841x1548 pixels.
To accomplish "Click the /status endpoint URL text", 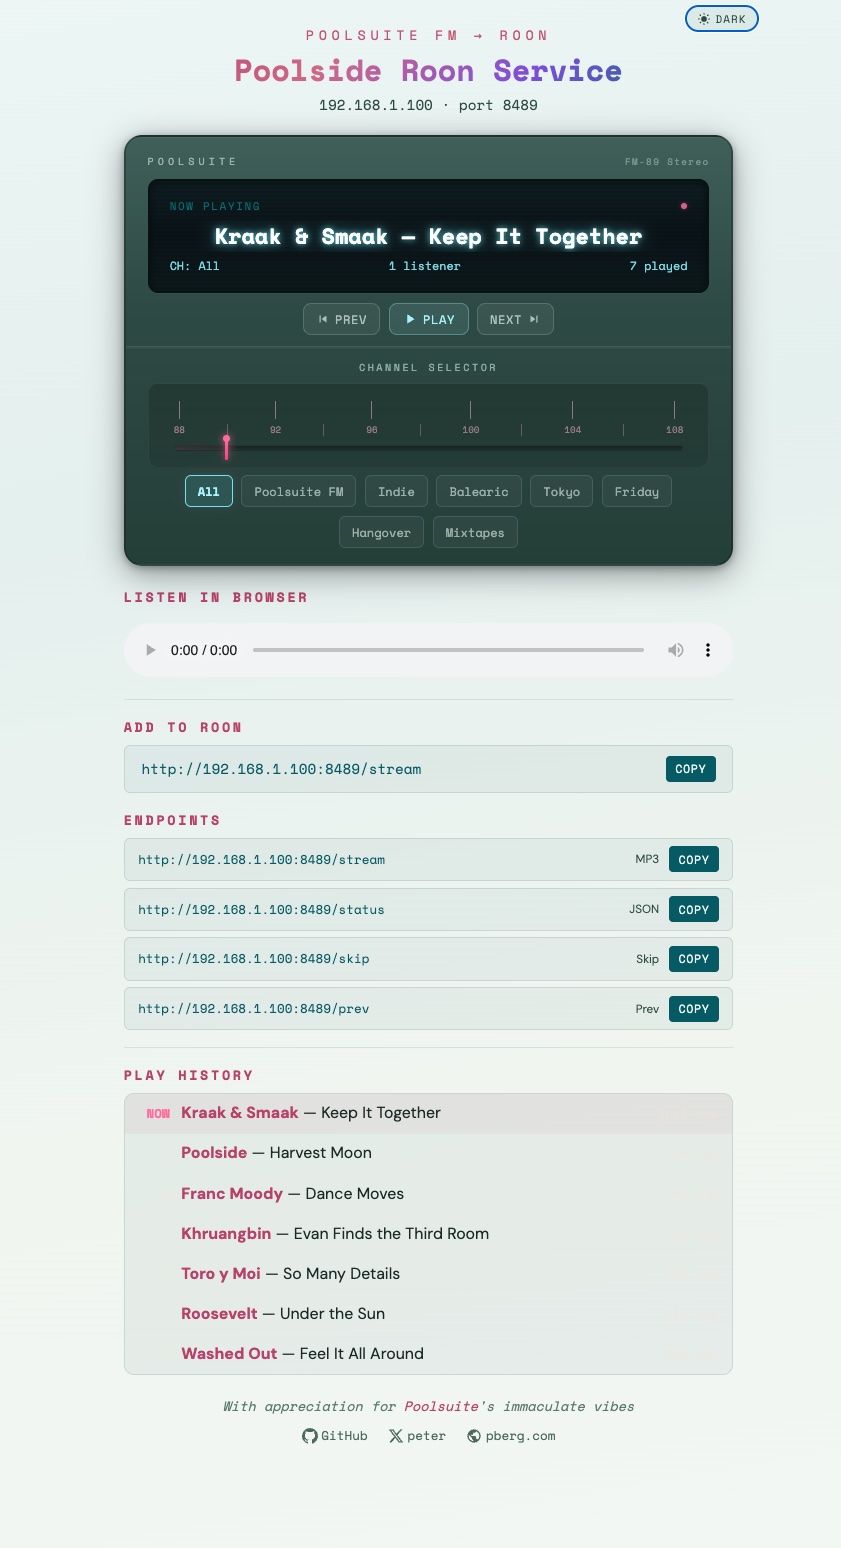I will 261,909.
